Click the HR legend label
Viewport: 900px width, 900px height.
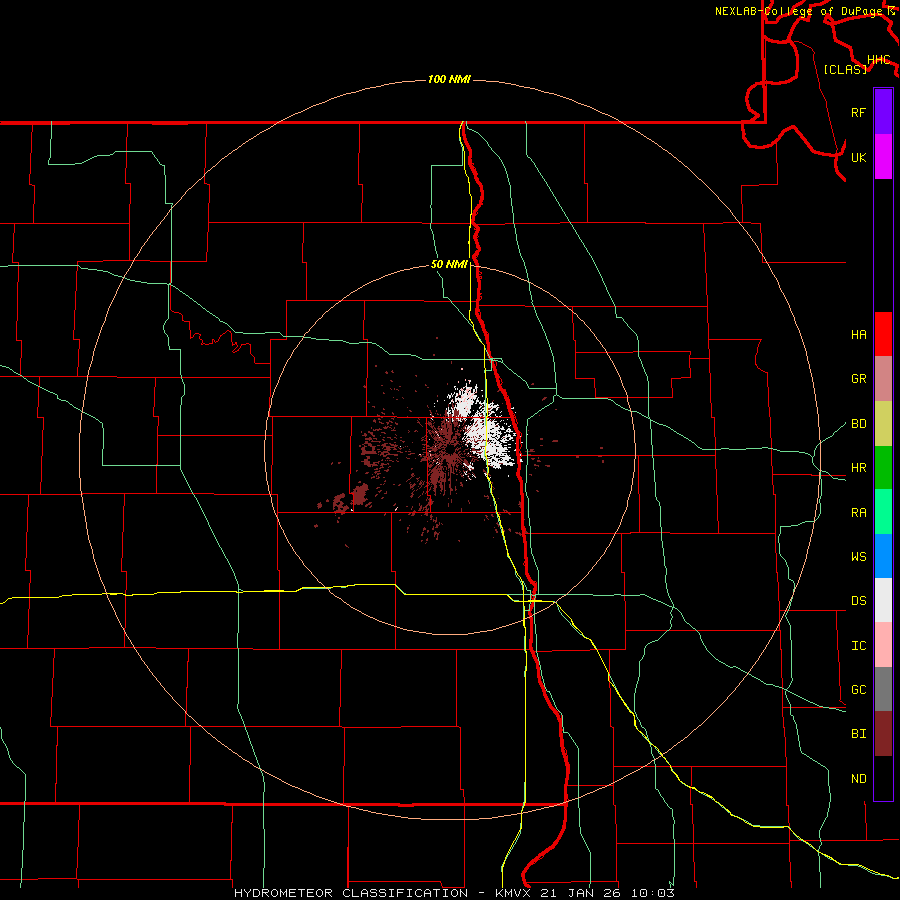click(858, 468)
